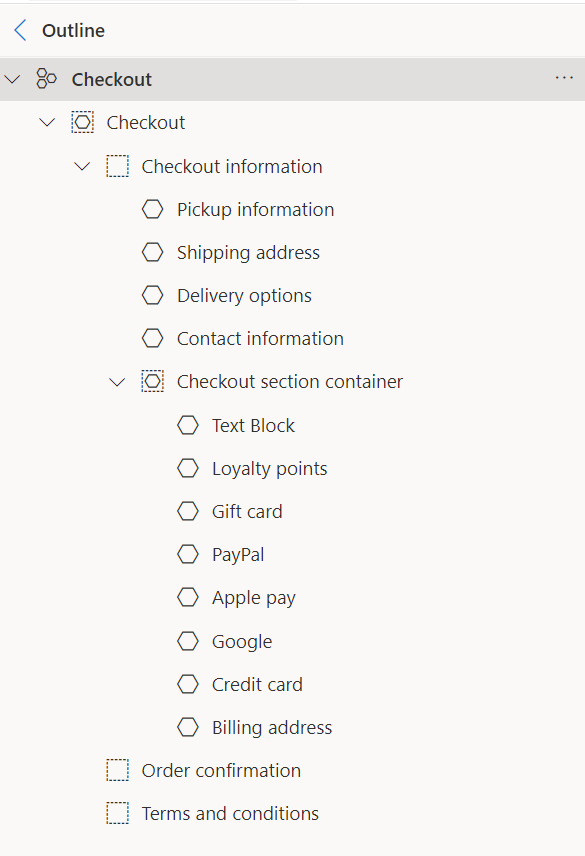Screen dimensions: 585x856
Task: Select the Text Block item
Action: click(x=253, y=425)
